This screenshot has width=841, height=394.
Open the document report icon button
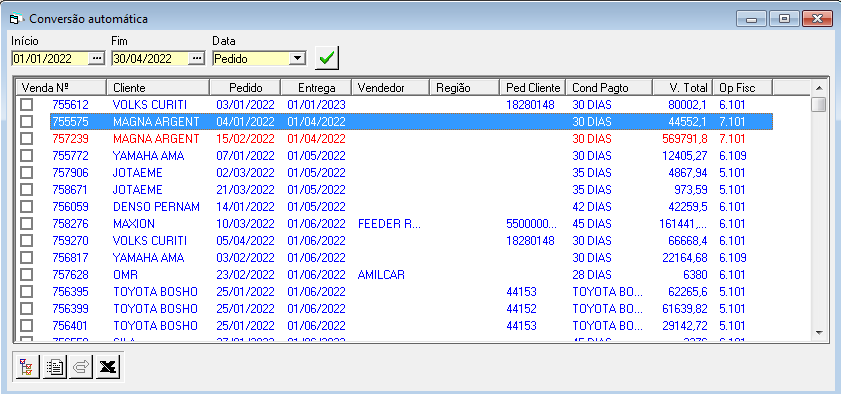54,367
